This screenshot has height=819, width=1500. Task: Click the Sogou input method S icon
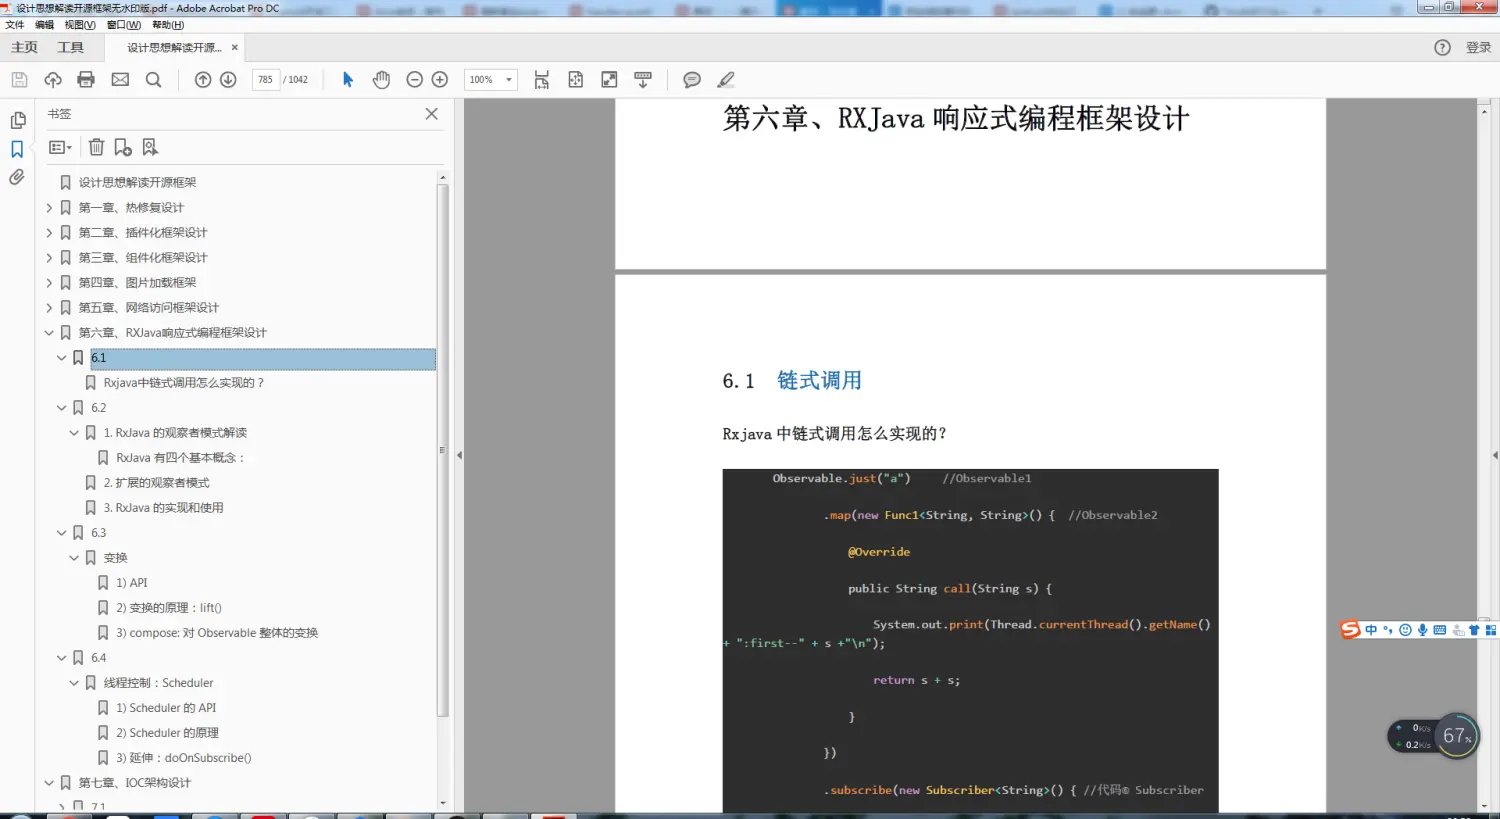pos(1351,630)
